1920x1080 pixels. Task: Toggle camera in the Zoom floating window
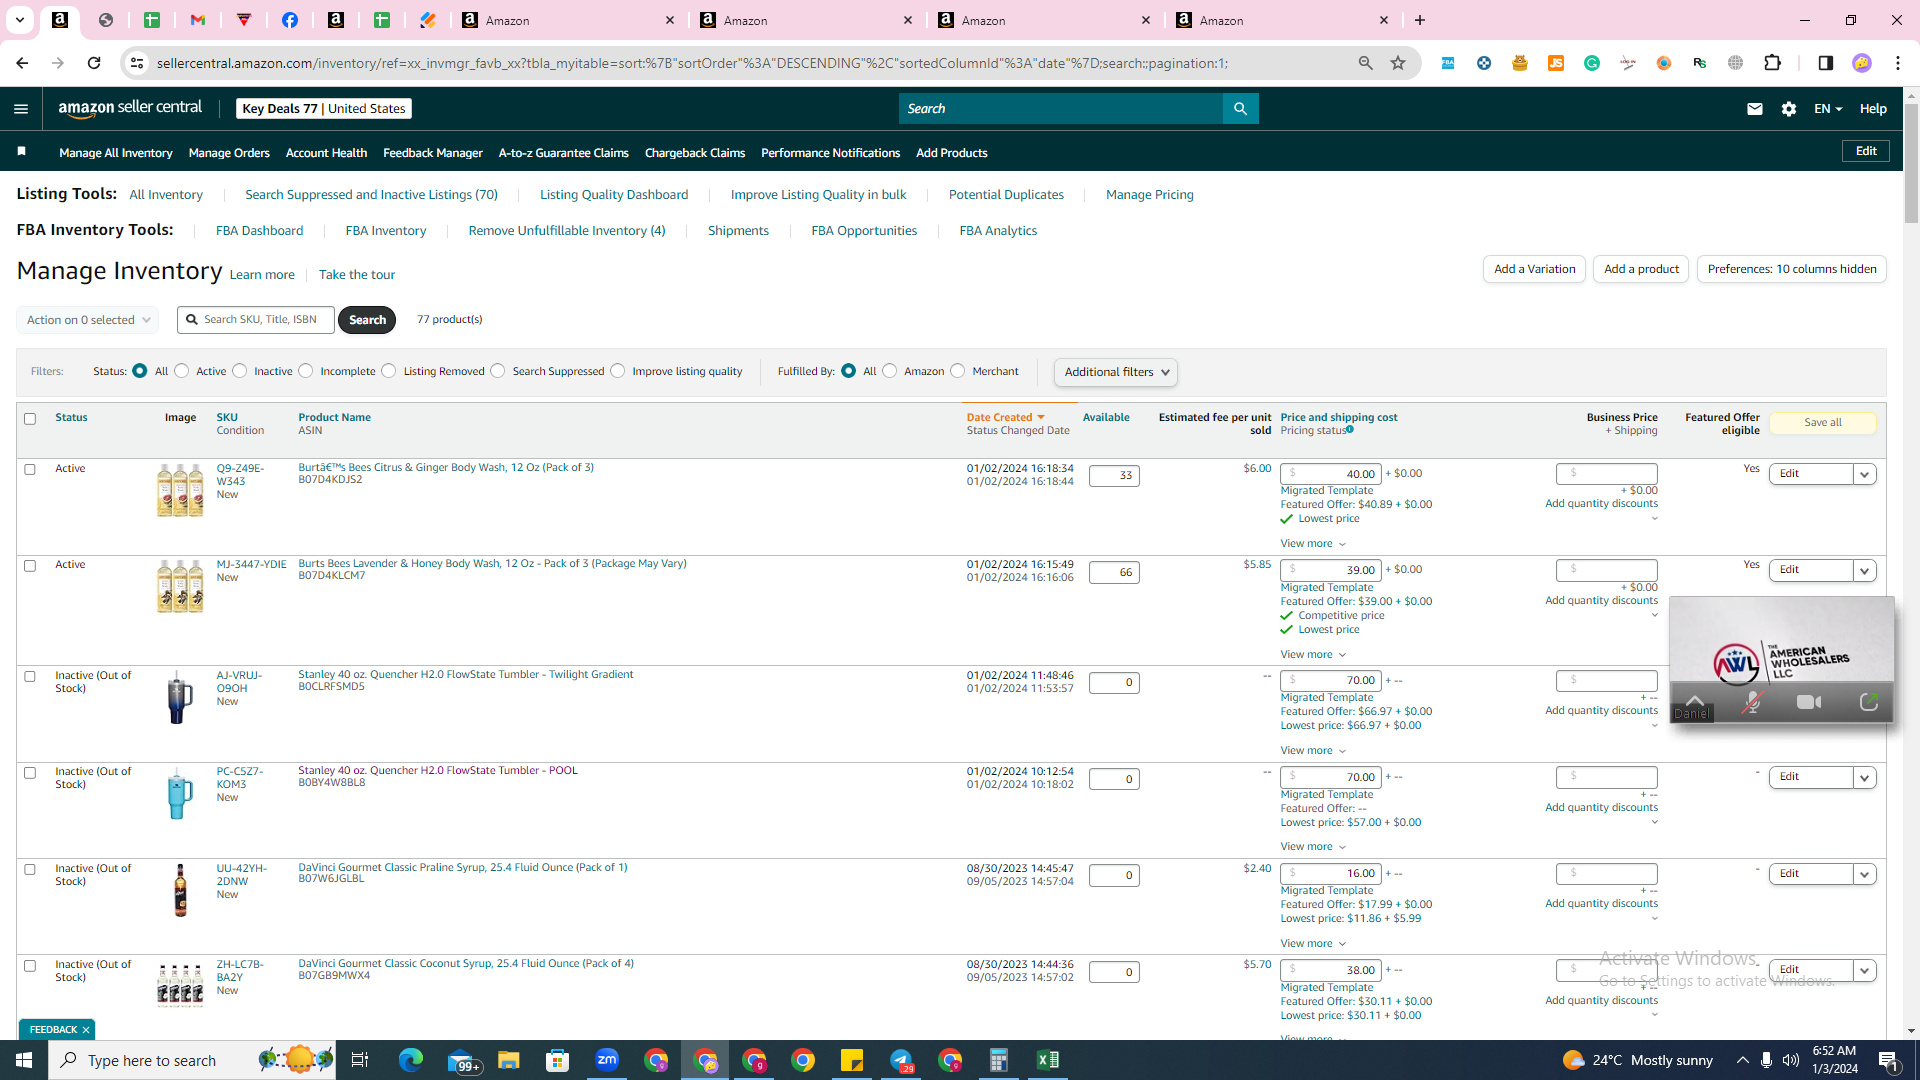pyautogui.click(x=1809, y=702)
